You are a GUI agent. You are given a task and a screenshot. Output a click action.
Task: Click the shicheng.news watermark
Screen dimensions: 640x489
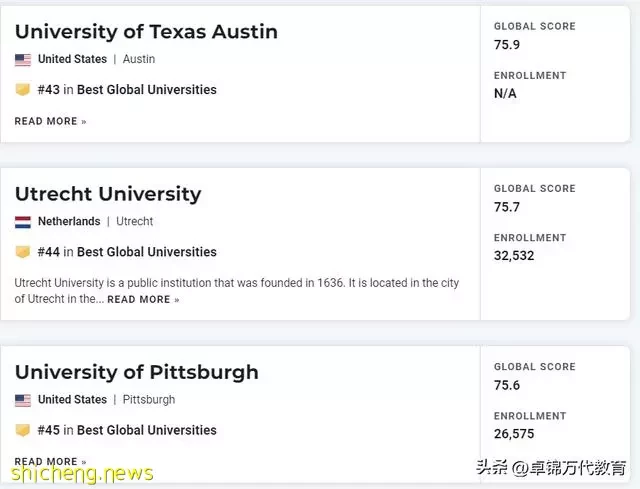(x=82, y=474)
